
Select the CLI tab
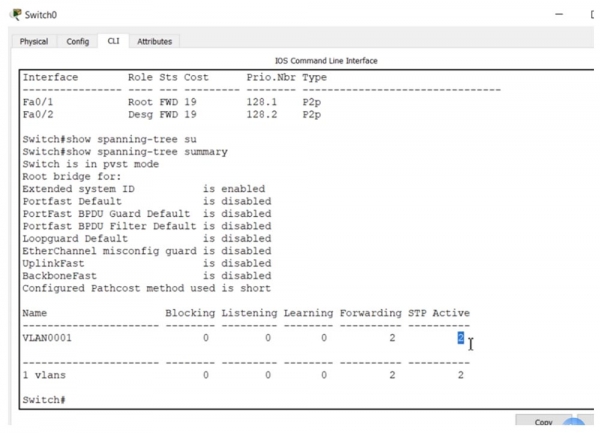click(x=114, y=42)
